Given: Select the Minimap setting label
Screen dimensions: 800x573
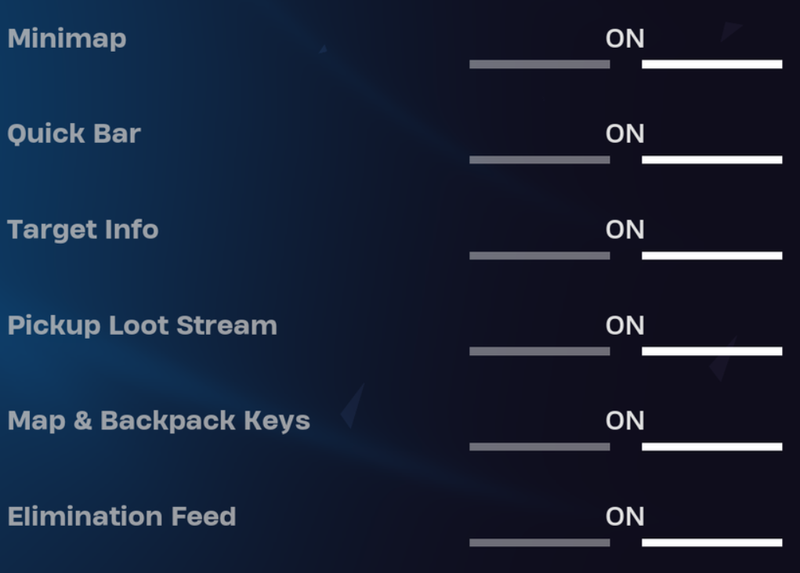Looking at the screenshot, I should [x=67, y=39].
